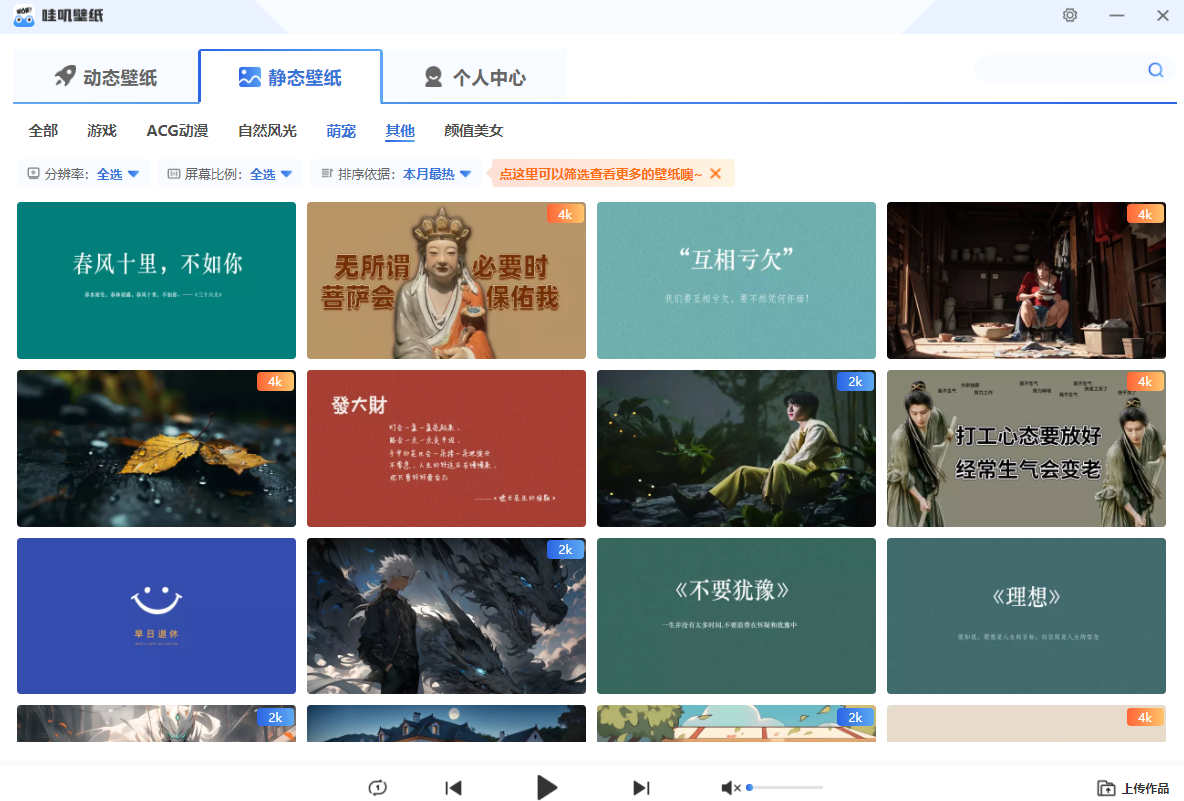The width and height of the screenshot is (1184, 801).
Task: Click the next wallpaper skip icon
Action: 641,787
